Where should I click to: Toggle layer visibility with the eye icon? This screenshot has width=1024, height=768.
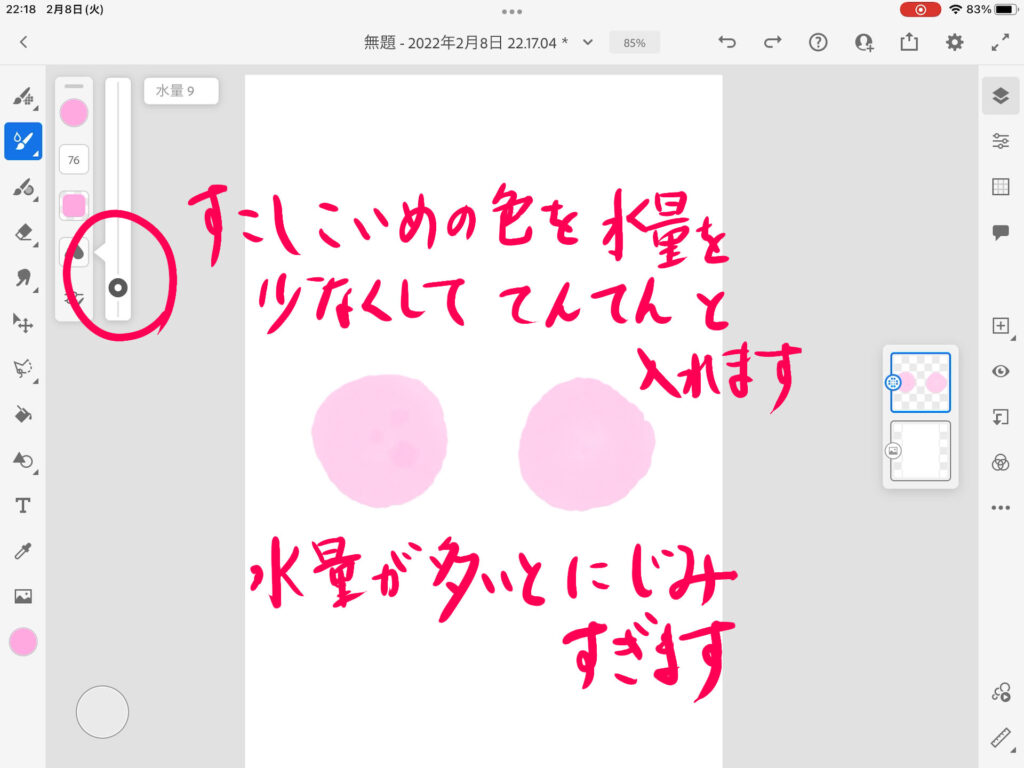click(x=1000, y=371)
